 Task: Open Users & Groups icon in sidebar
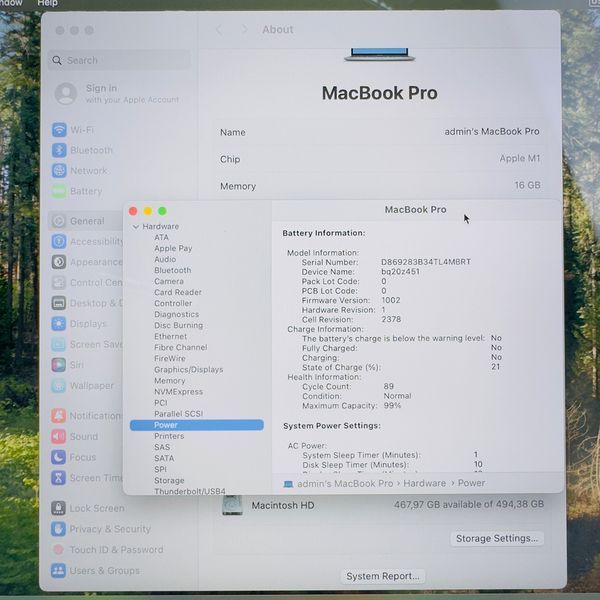click(58, 571)
